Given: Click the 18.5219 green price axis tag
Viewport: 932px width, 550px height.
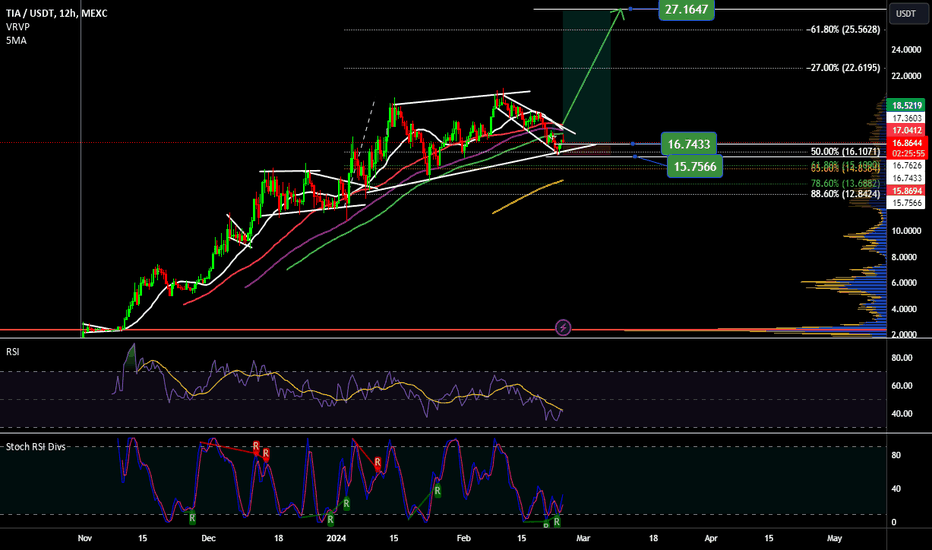Looking at the screenshot, I should pos(906,105).
